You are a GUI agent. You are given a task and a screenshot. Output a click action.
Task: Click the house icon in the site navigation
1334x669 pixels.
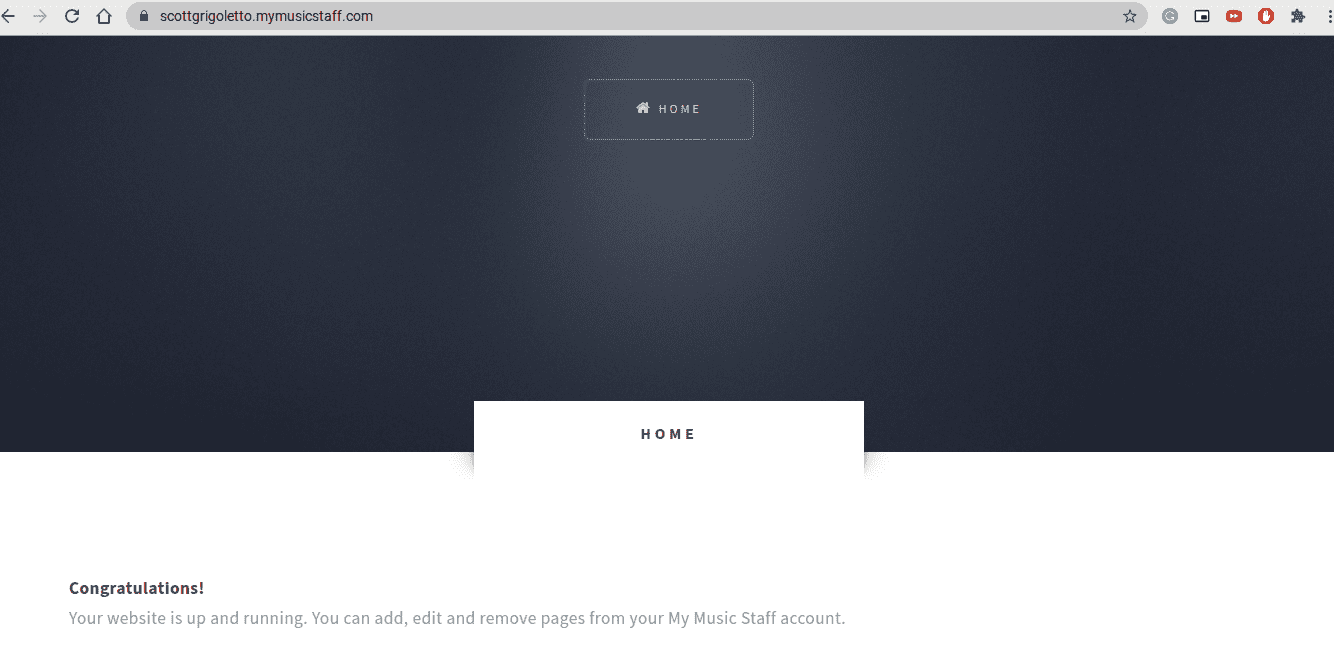pos(643,108)
